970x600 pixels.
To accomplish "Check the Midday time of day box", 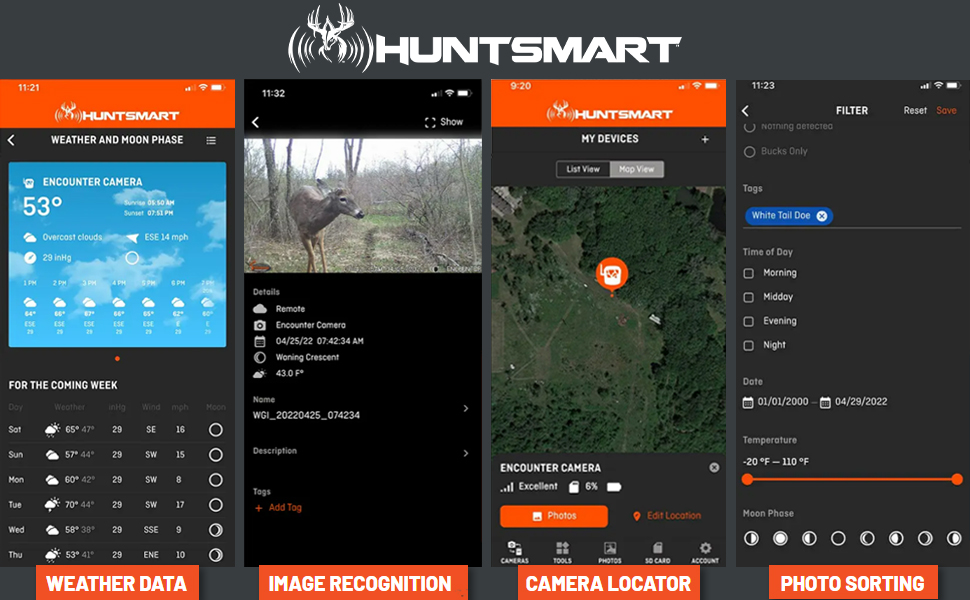I will pos(749,298).
